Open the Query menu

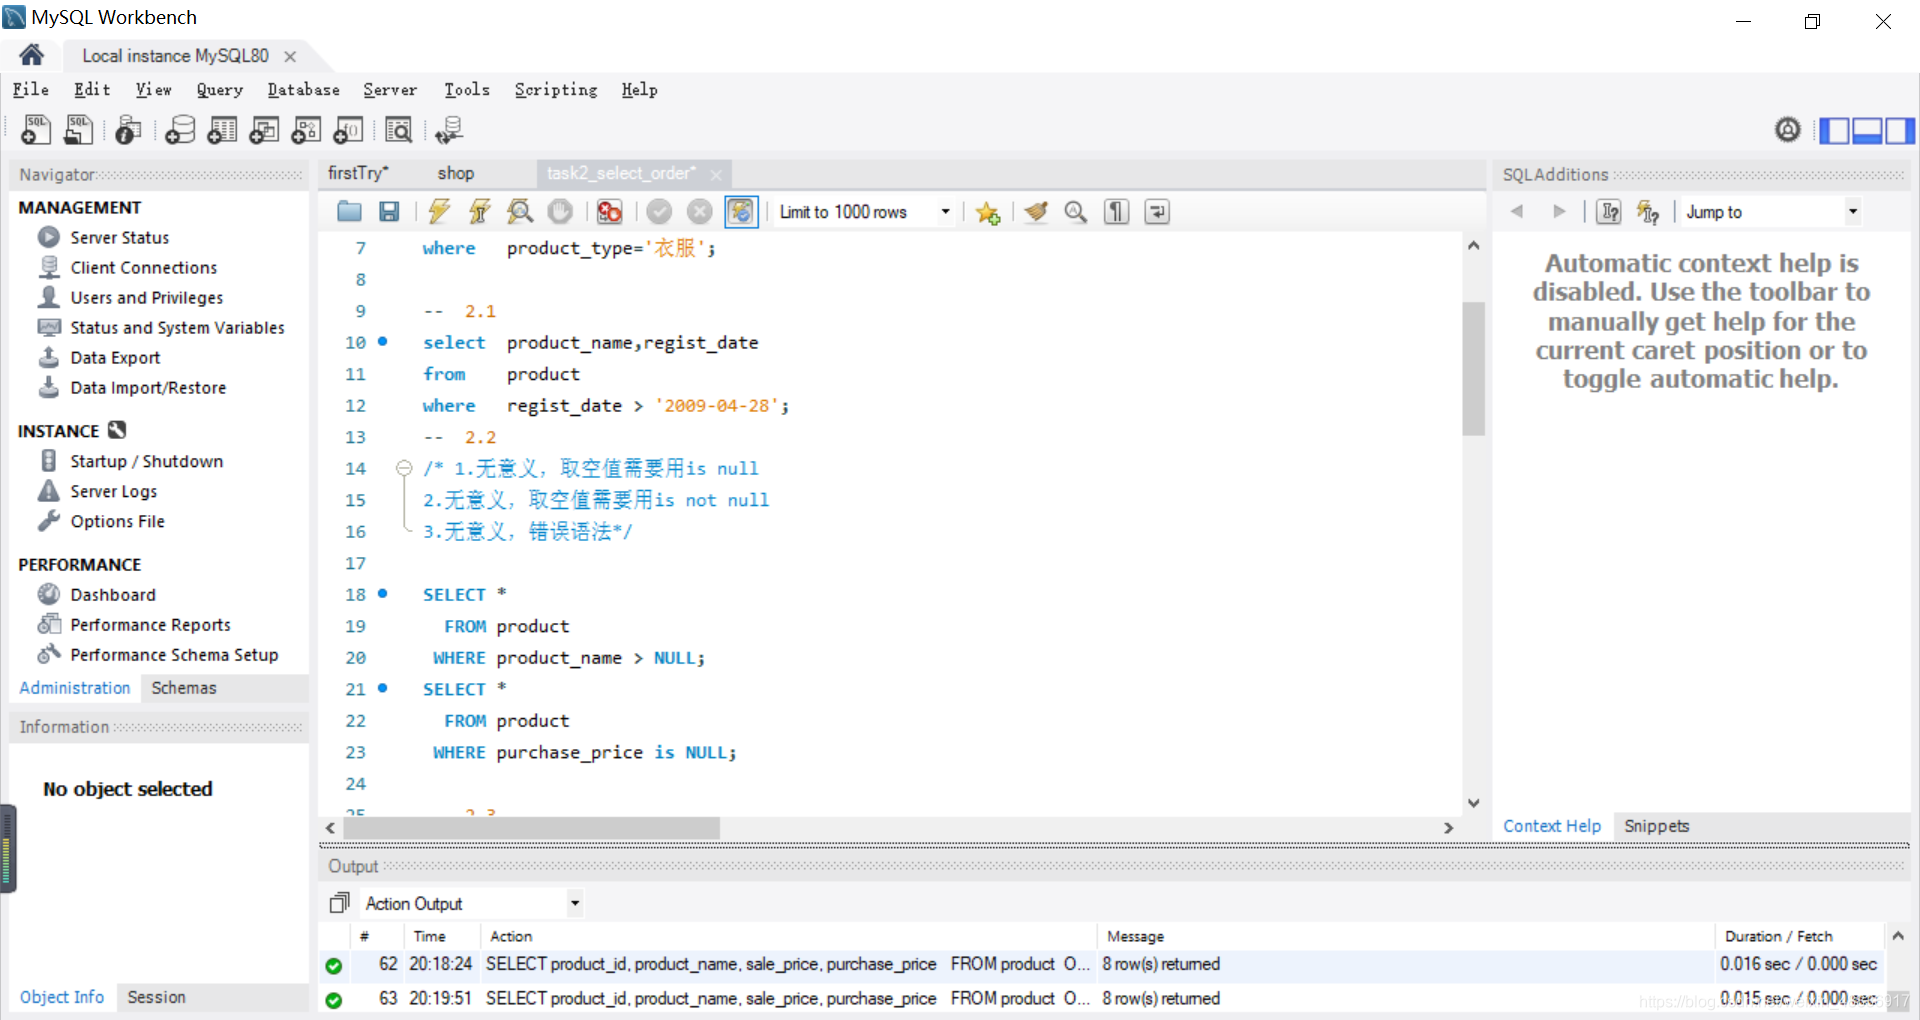click(219, 90)
